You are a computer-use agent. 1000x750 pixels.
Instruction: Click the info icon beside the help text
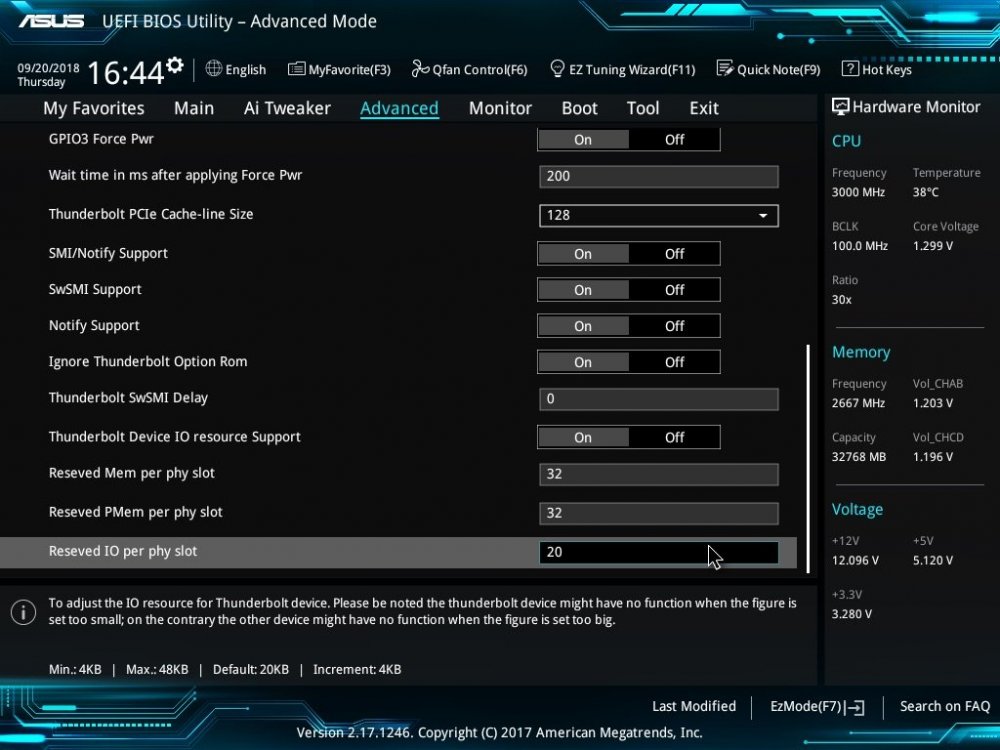point(24,612)
